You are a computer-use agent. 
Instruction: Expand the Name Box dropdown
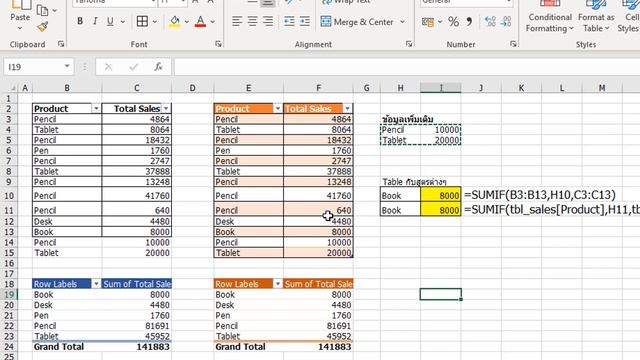pyautogui.click(x=67, y=66)
